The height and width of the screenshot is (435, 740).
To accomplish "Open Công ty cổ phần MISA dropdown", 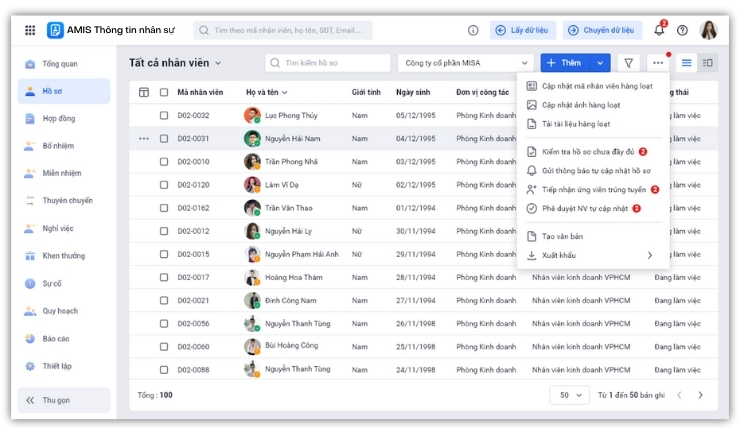I will (x=466, y=63).
